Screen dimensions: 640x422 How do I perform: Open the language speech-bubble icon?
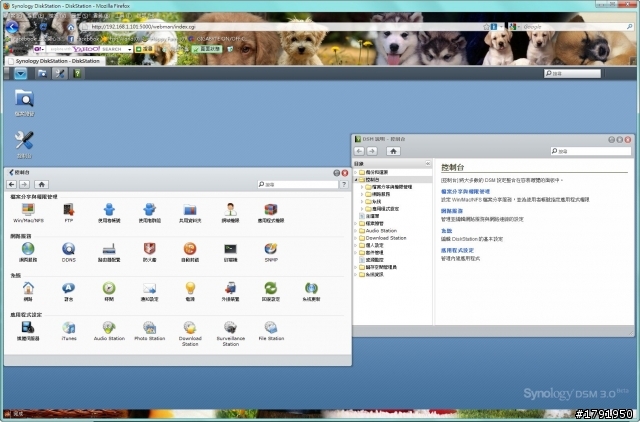point(69,289)
